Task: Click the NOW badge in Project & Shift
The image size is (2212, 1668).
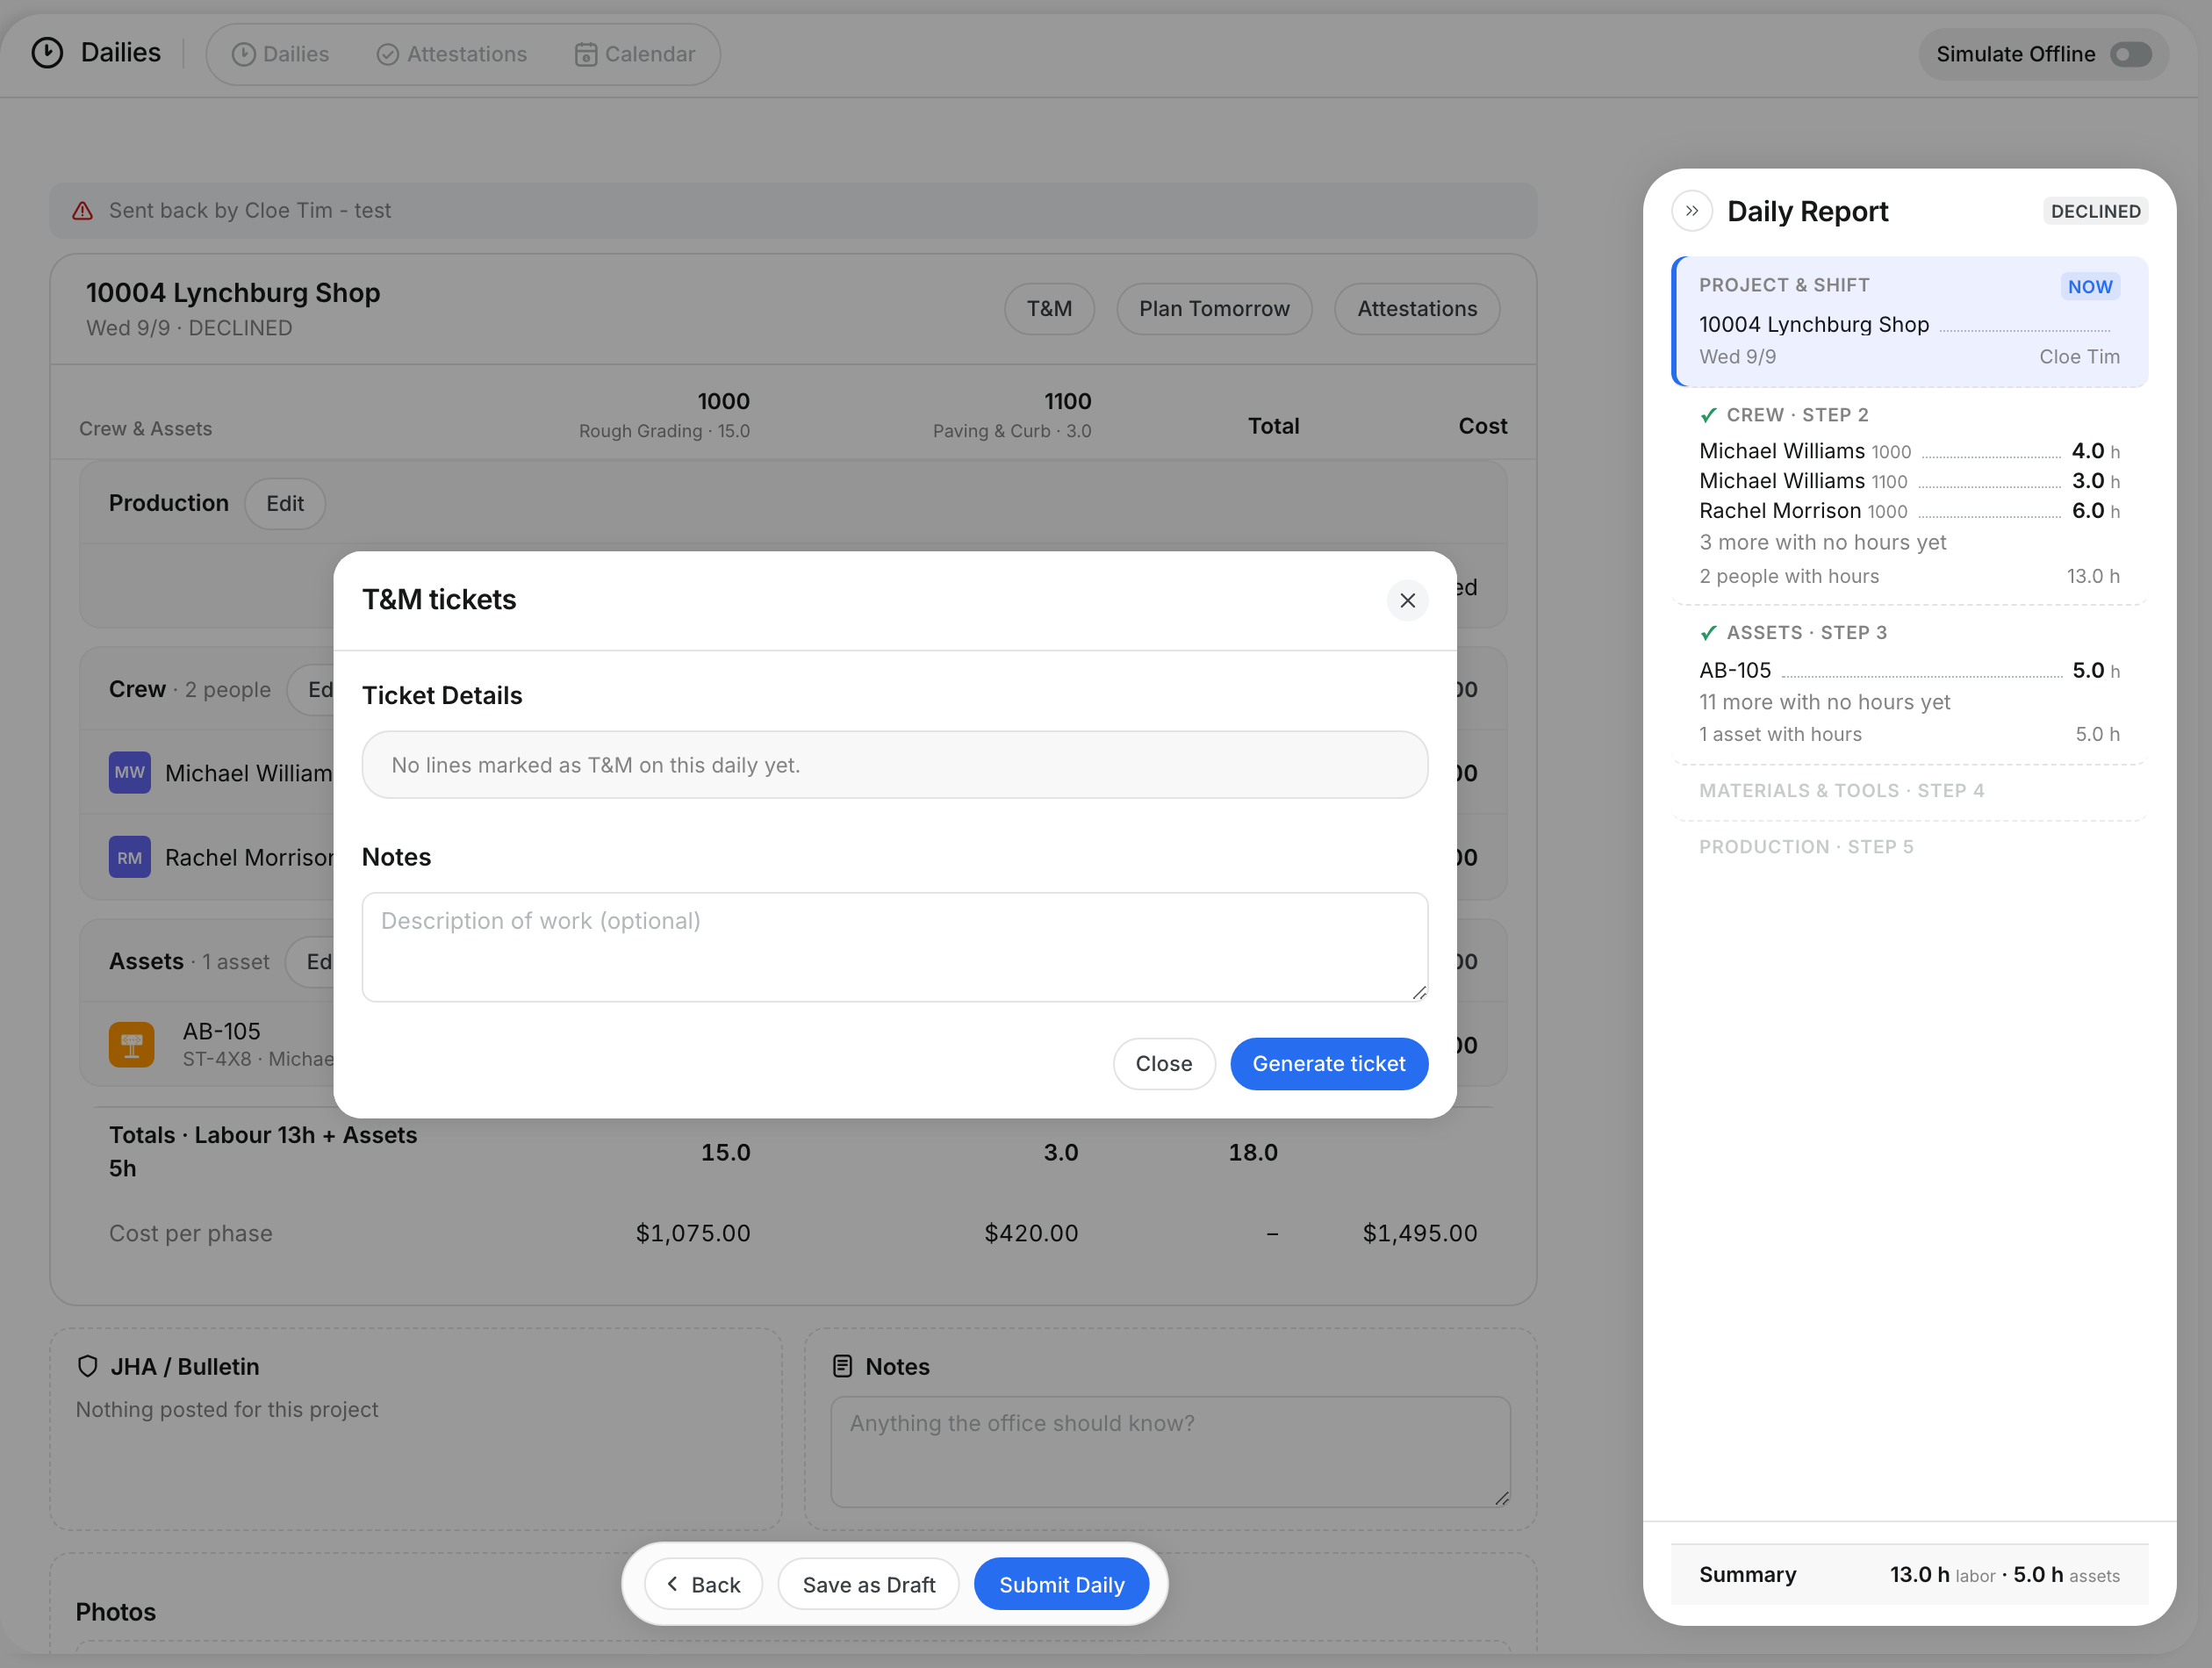Action: tap(2089, 286)
